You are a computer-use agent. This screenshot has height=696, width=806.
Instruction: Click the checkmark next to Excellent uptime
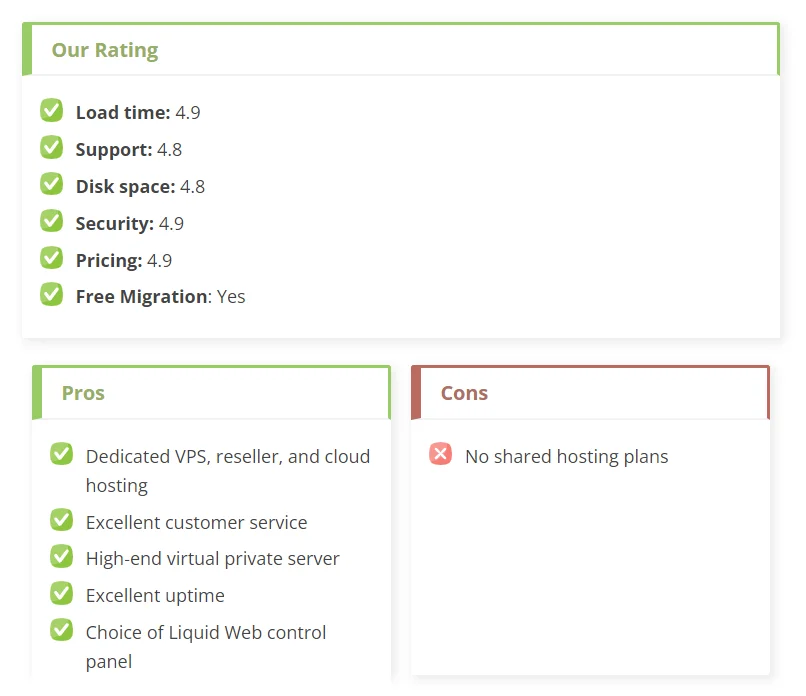[62, 593]
